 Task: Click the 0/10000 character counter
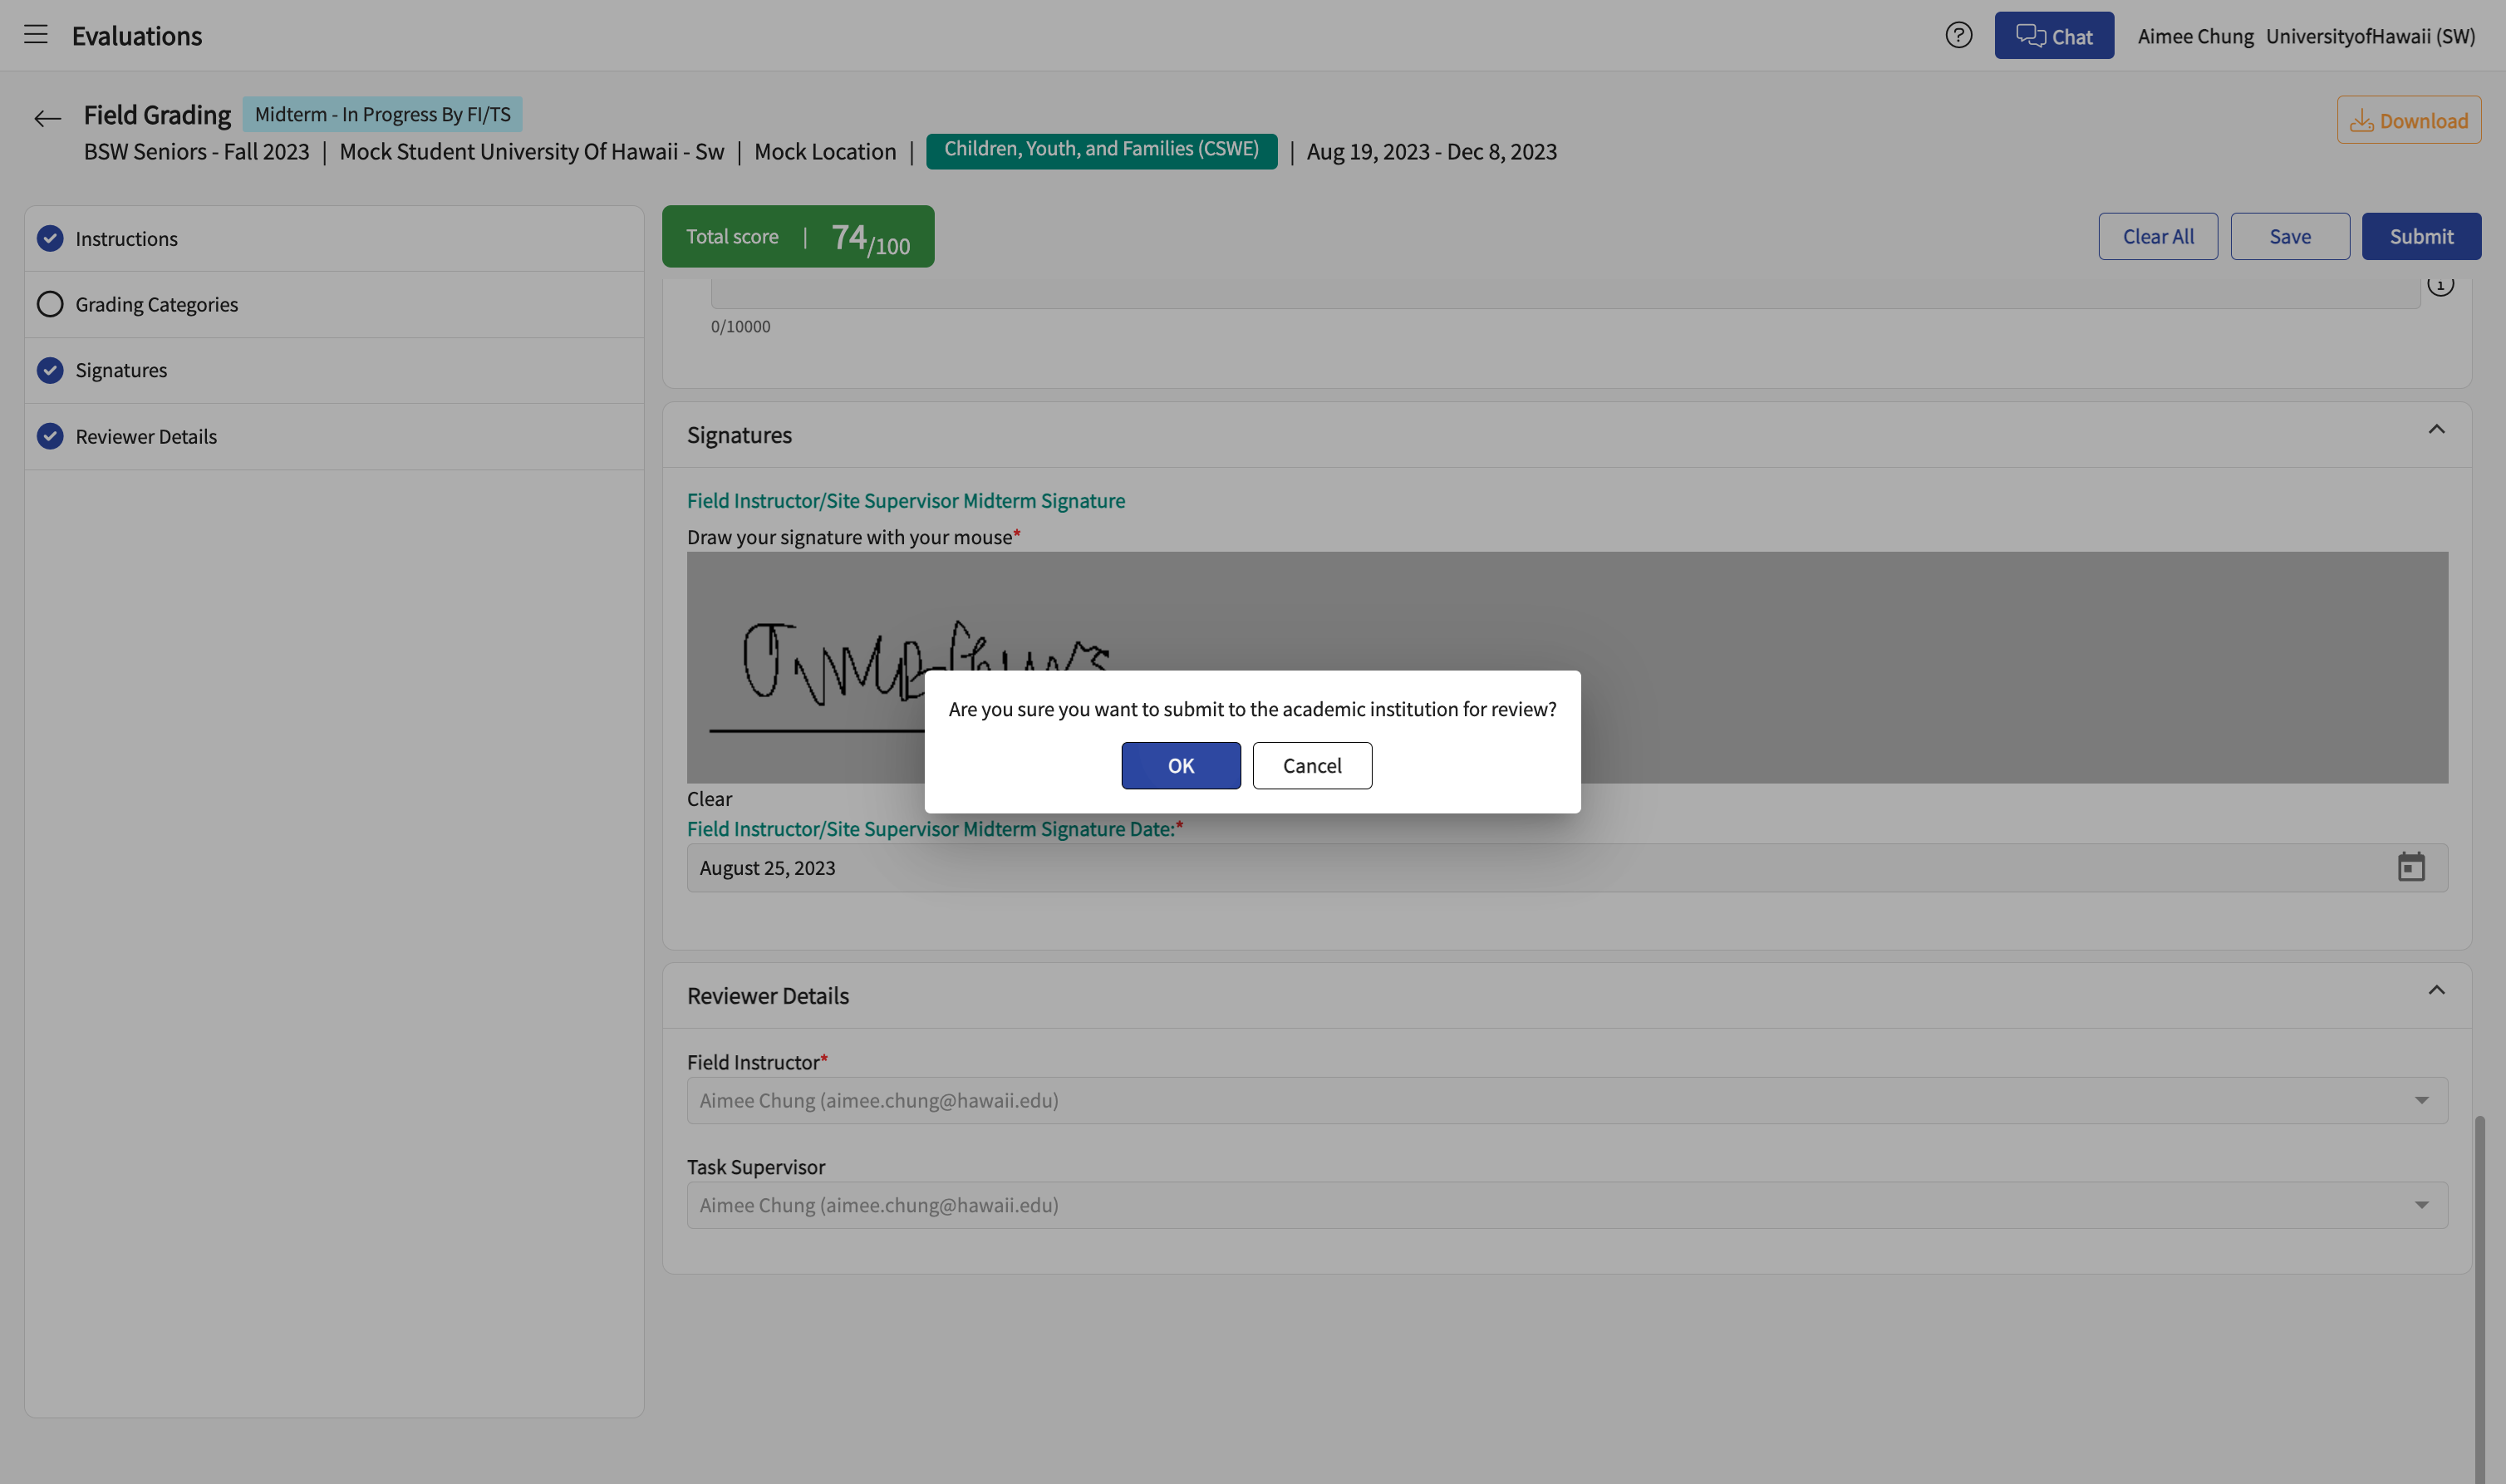(740, 326)
